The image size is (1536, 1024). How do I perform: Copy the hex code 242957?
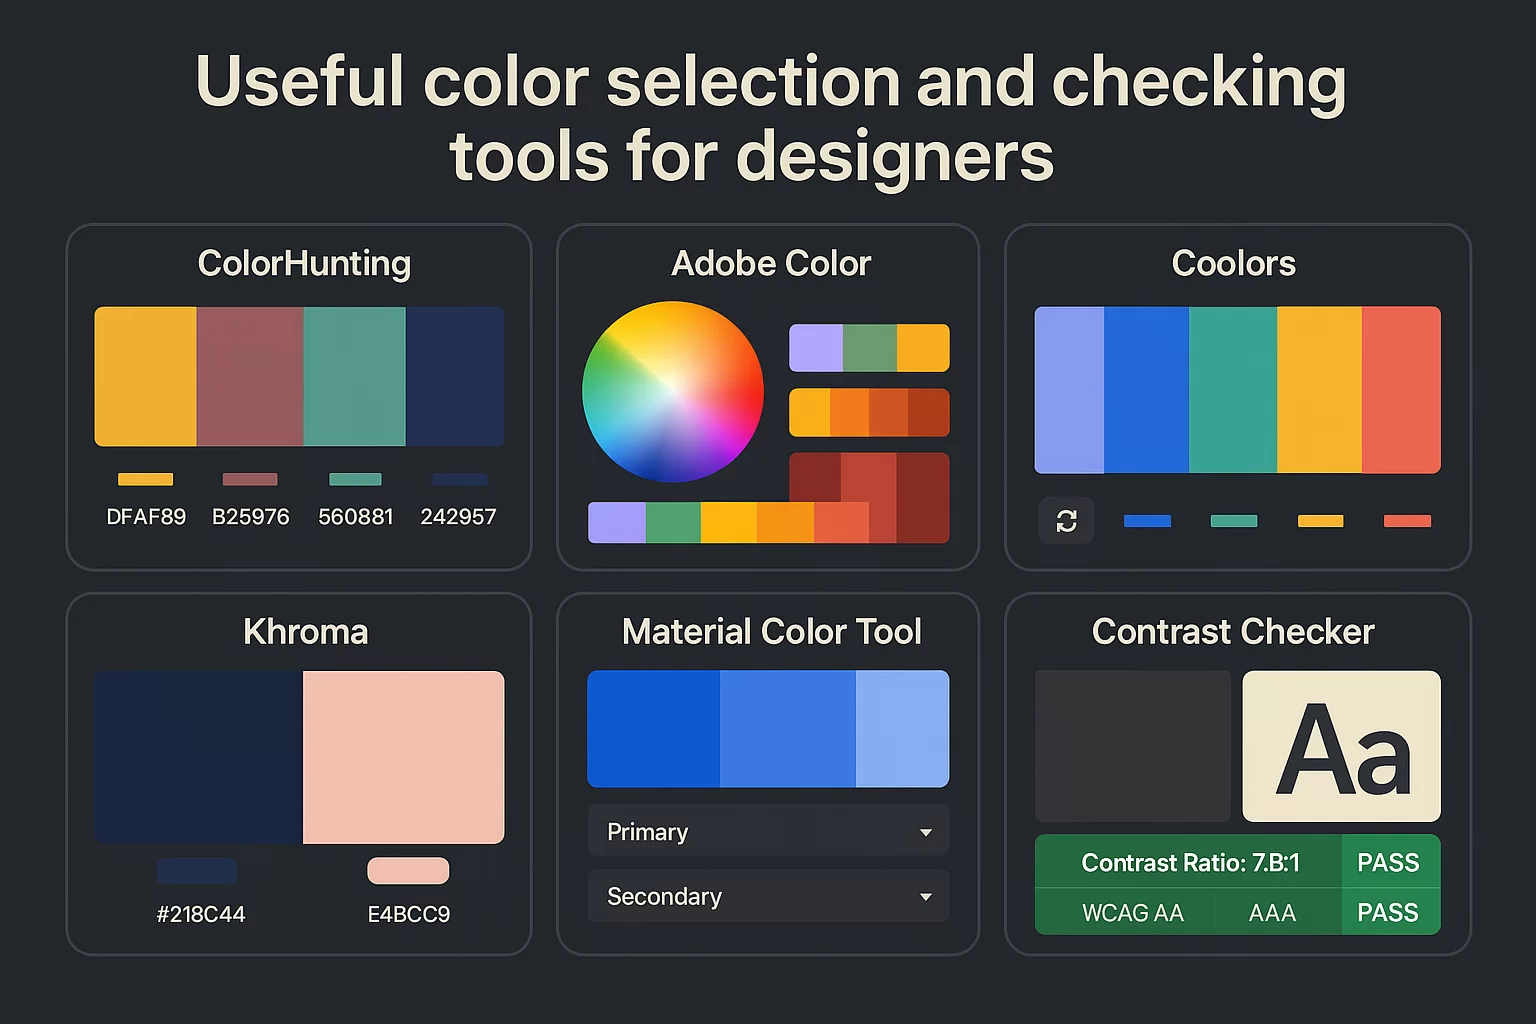pos(458,517)
